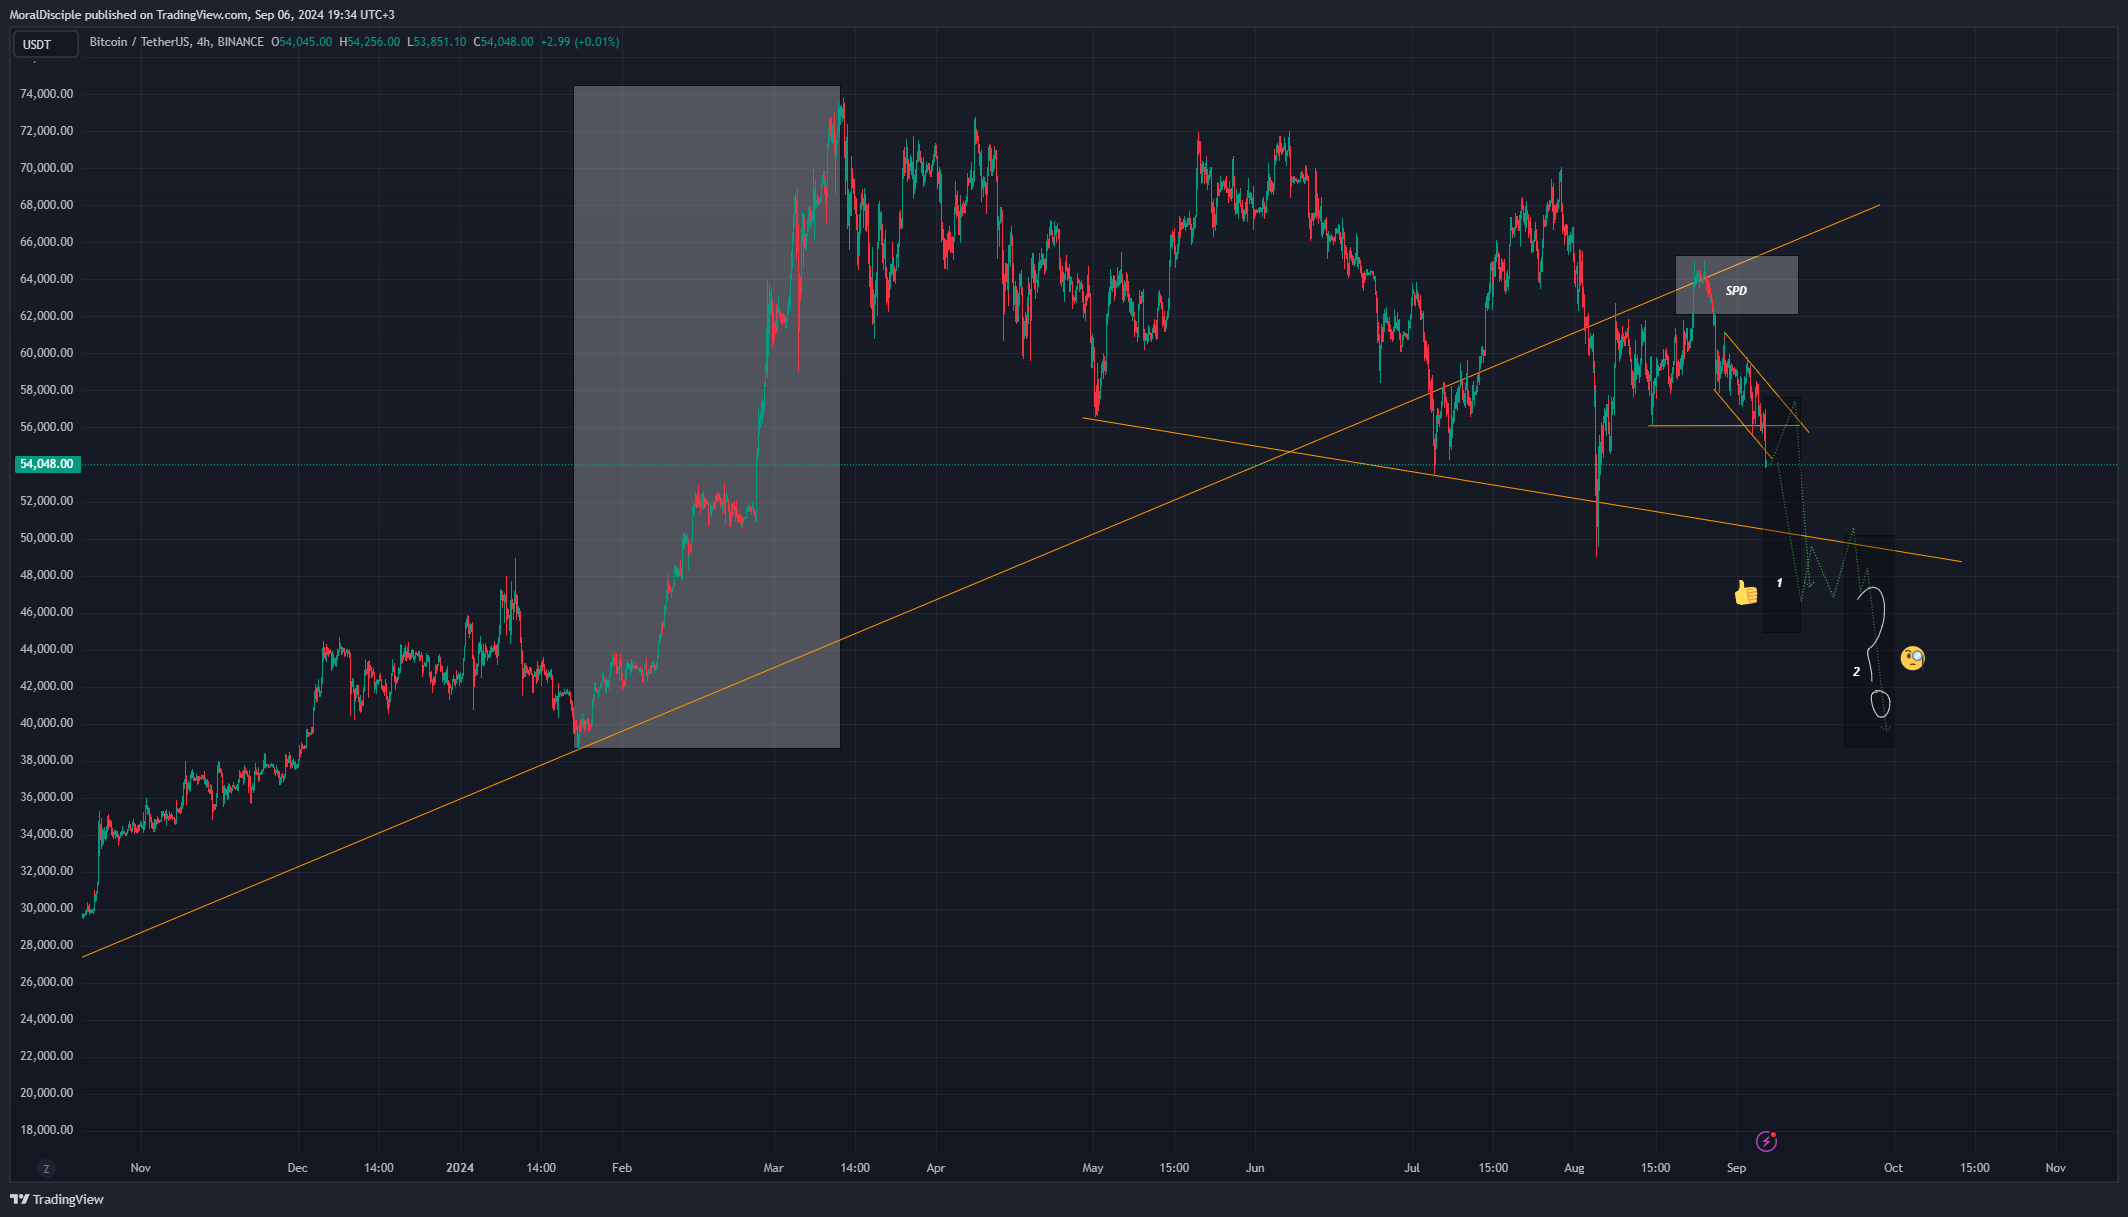Viewport: 2128px width, 1217px height.
Task: Click the Apr label on time axis
Action: pos(936,1168)
